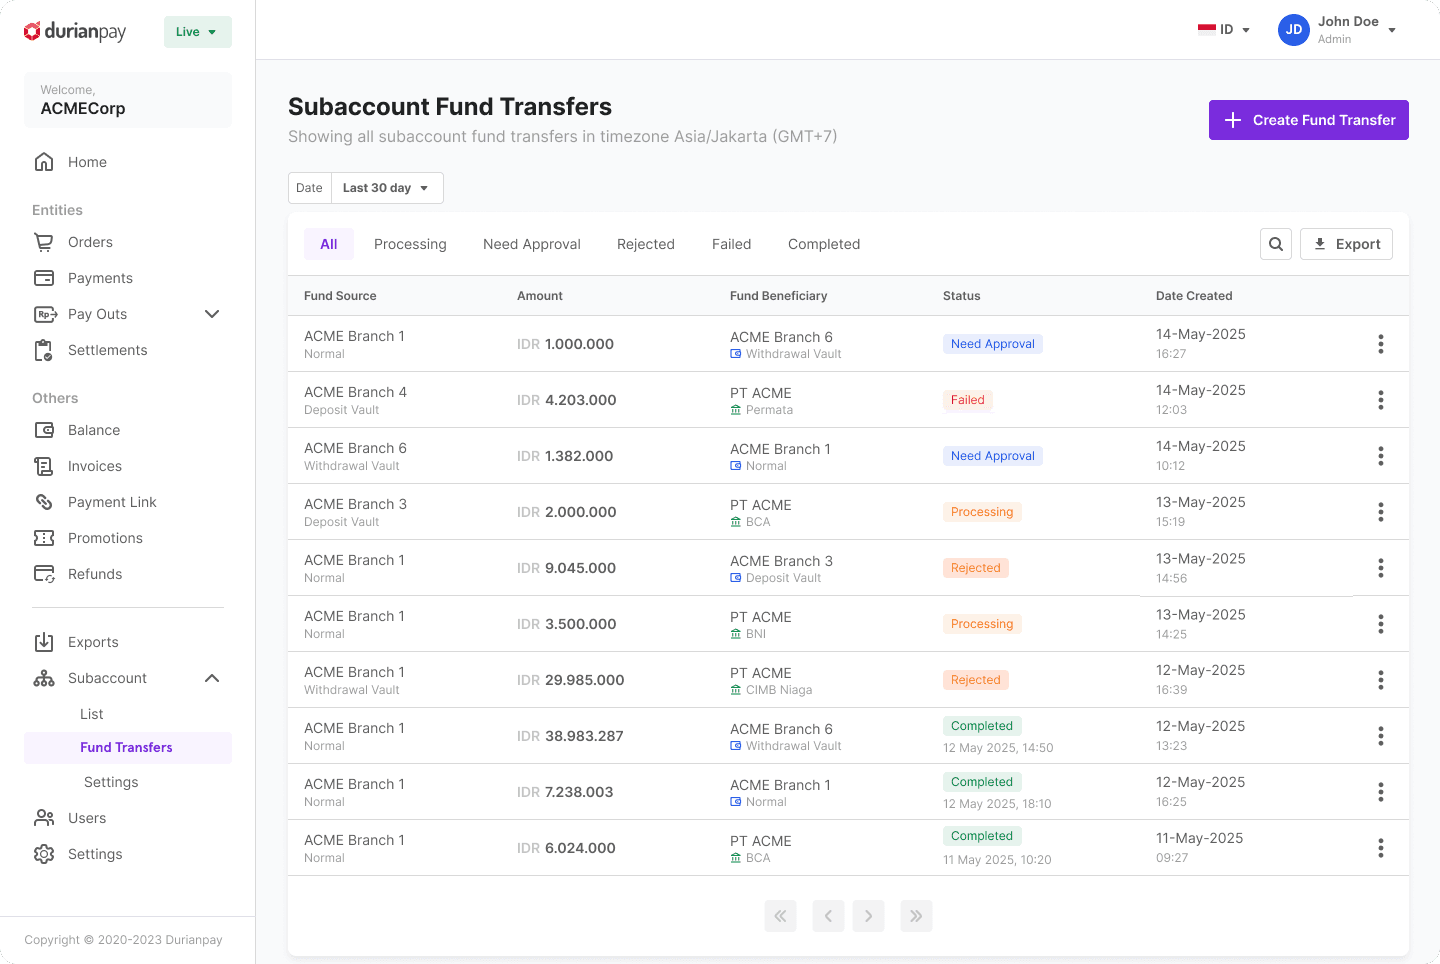Switch to the Completed tab
This screenshot has width=1440, height=964.
click(824, 244)
